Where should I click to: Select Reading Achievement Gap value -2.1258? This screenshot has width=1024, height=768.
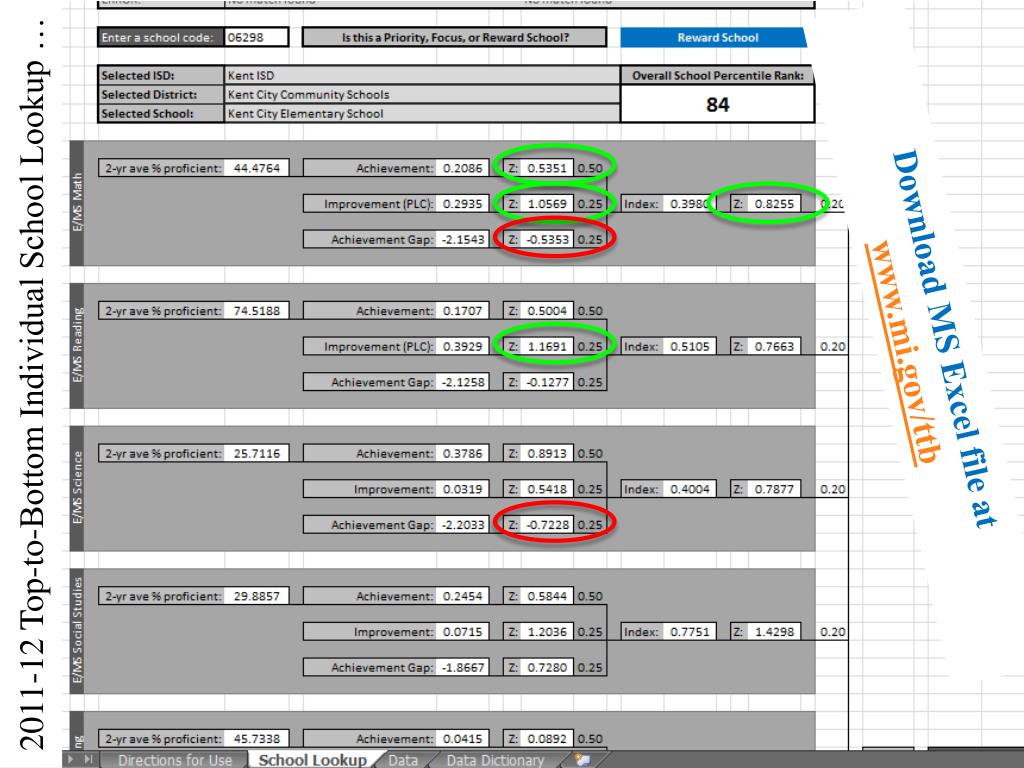tap(462, 382)
